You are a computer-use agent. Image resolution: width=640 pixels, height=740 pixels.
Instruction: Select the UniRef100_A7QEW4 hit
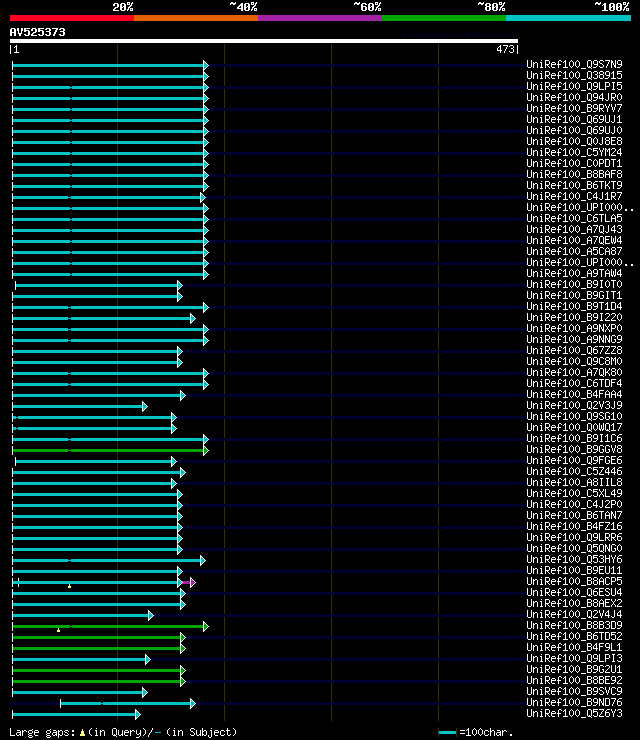pos(574,240)
